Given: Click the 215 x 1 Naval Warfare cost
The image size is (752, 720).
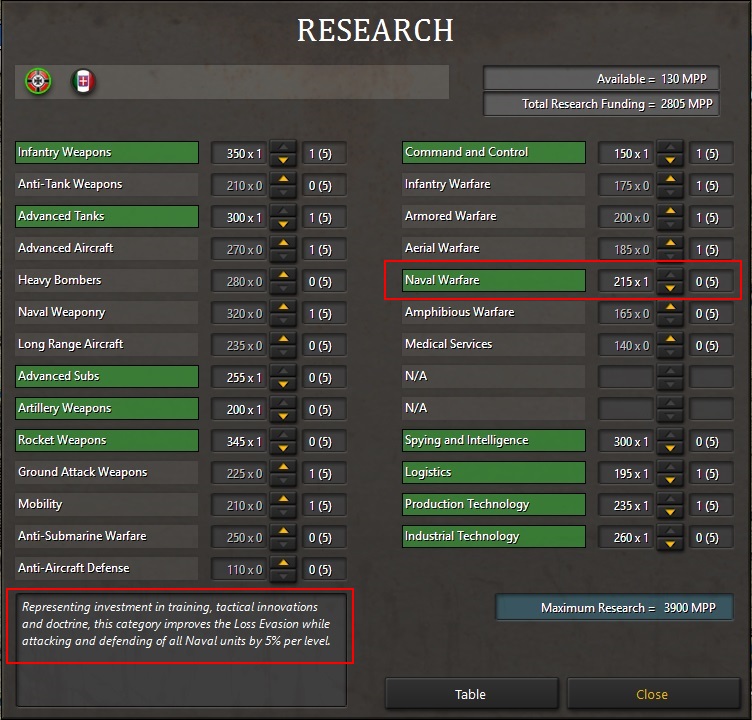Looking at the screenshot, I should click(x=626, y=282).
